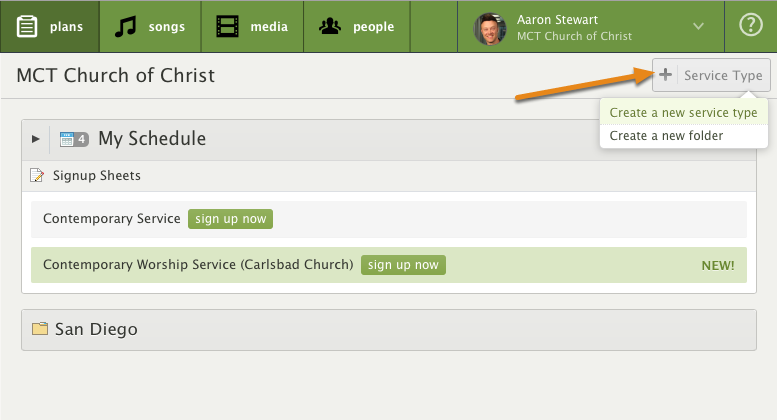Click the calendar icon with badge 4
This screenshot has height=420, width=777.
point(74,139)
